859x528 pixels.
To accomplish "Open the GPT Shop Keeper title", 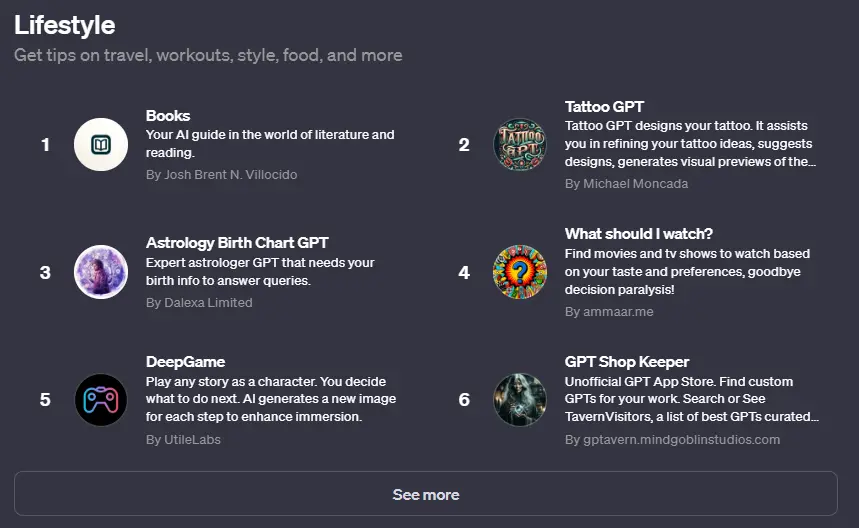I will (627, 362).
